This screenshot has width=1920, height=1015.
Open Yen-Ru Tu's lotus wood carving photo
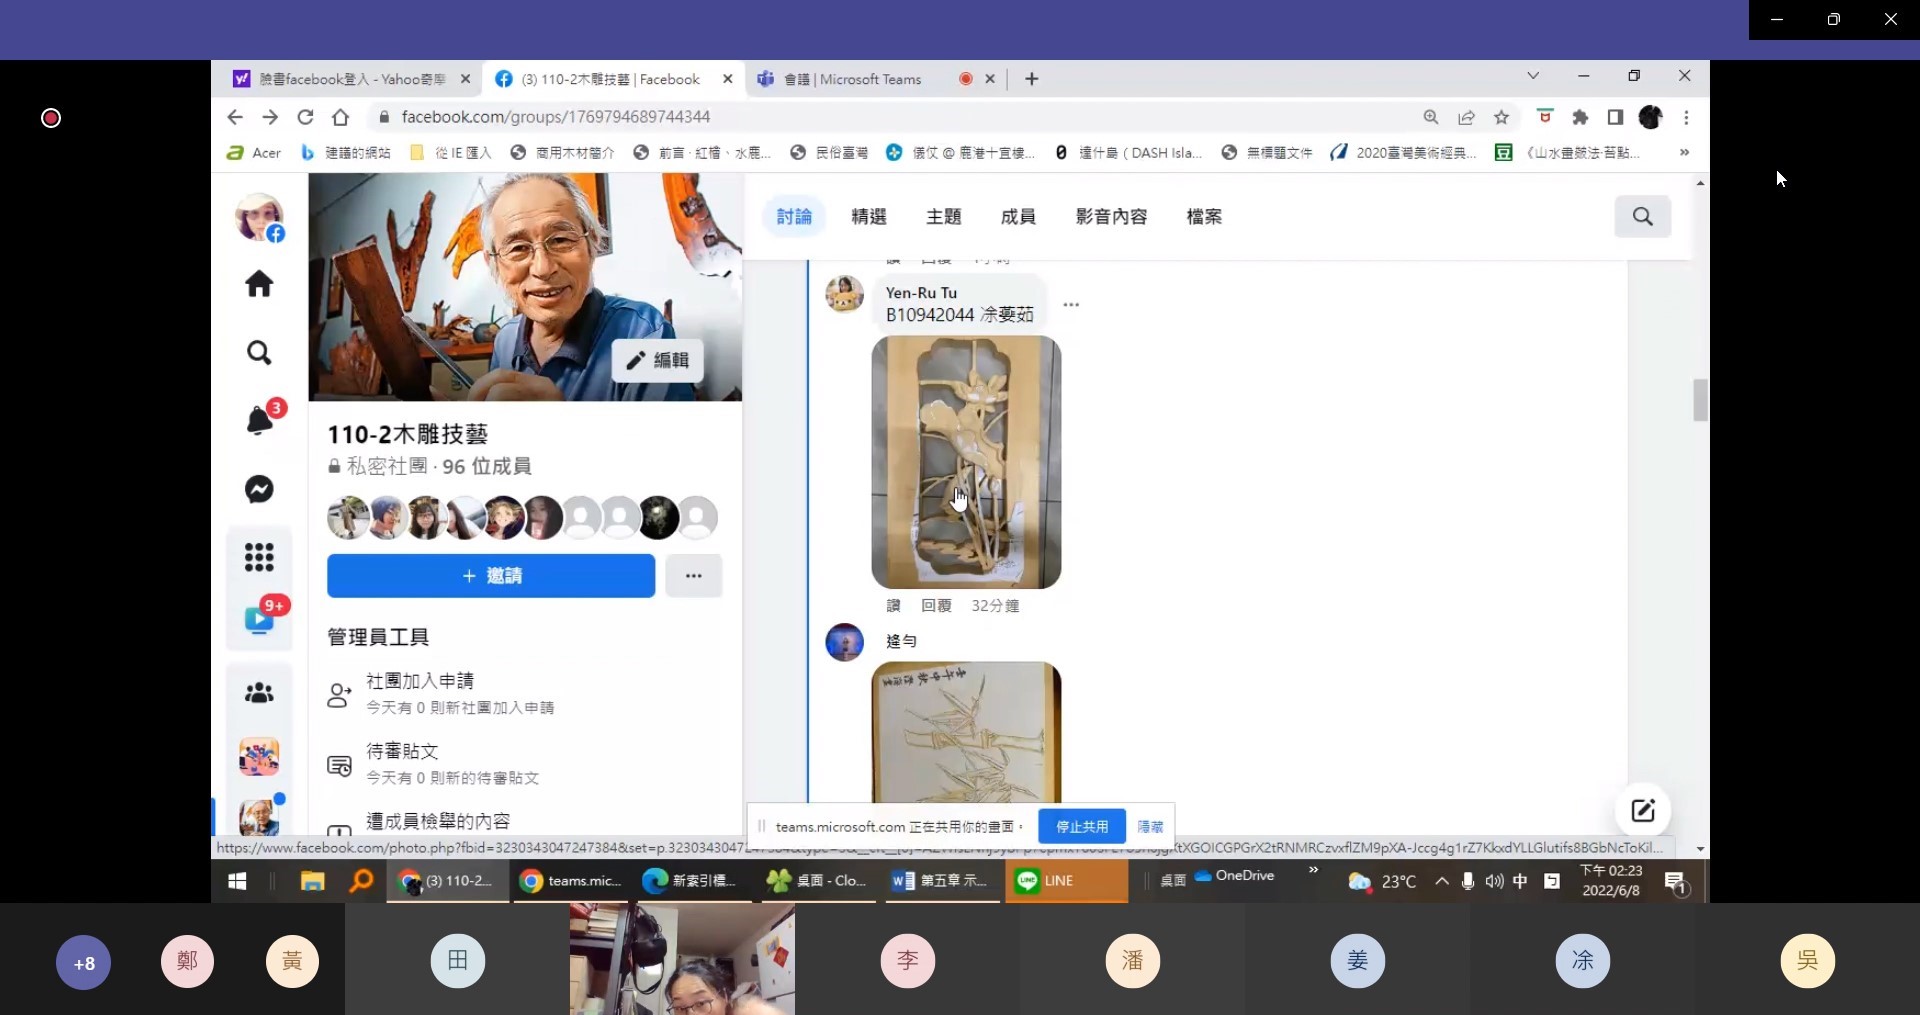[966, 462]
